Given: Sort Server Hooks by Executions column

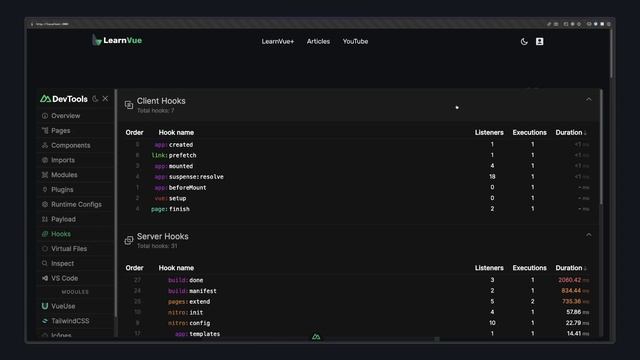Looking at the screenshot, I should pyautogui.click(x=529, y=268).
